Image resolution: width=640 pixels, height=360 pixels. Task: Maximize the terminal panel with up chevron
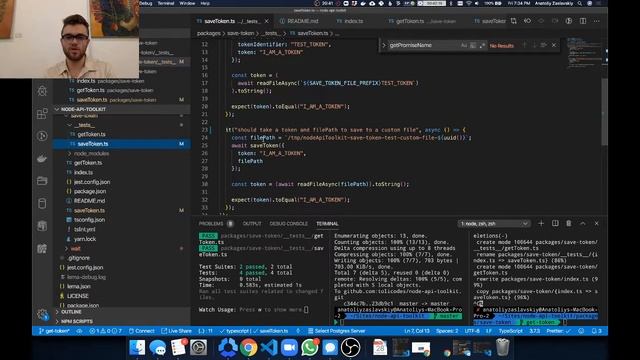582,223
